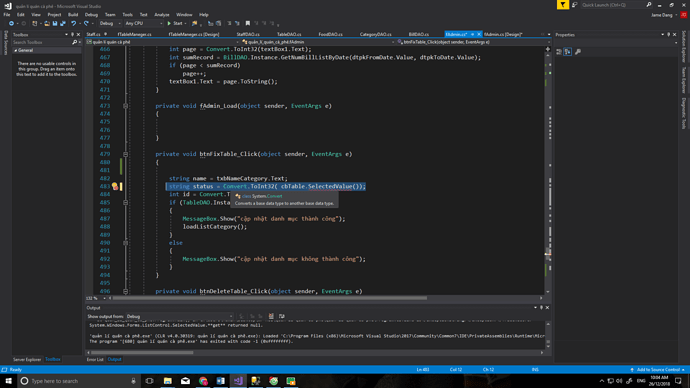Open the document tab overflow list arrow

549,34
